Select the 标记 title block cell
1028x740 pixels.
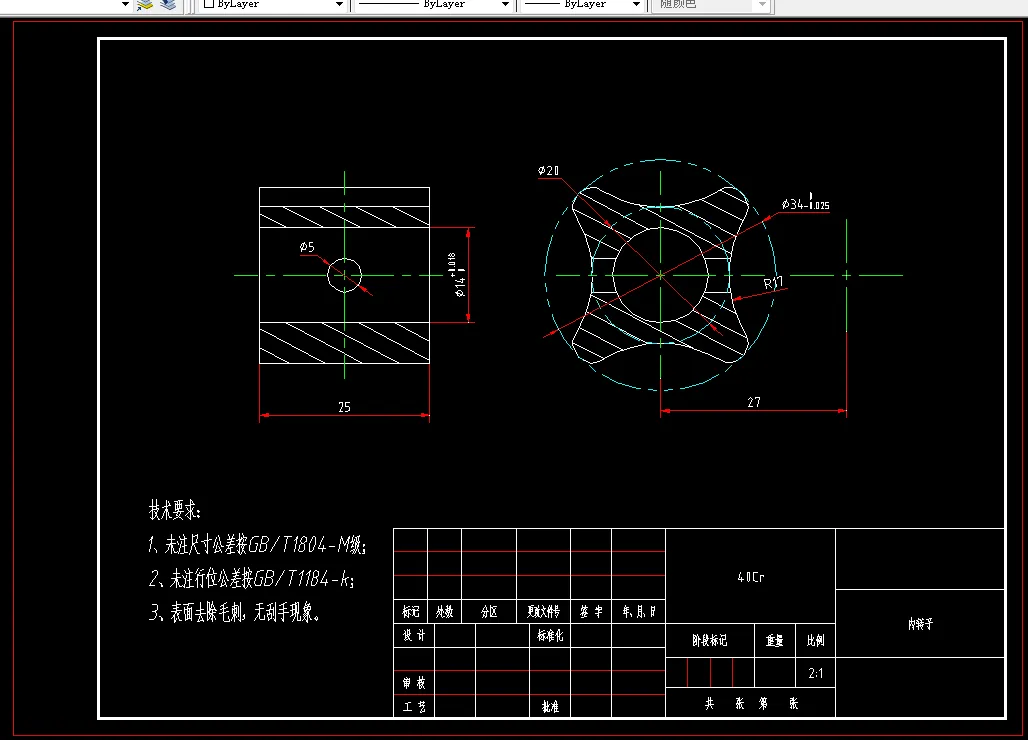[x=410, y=612]
